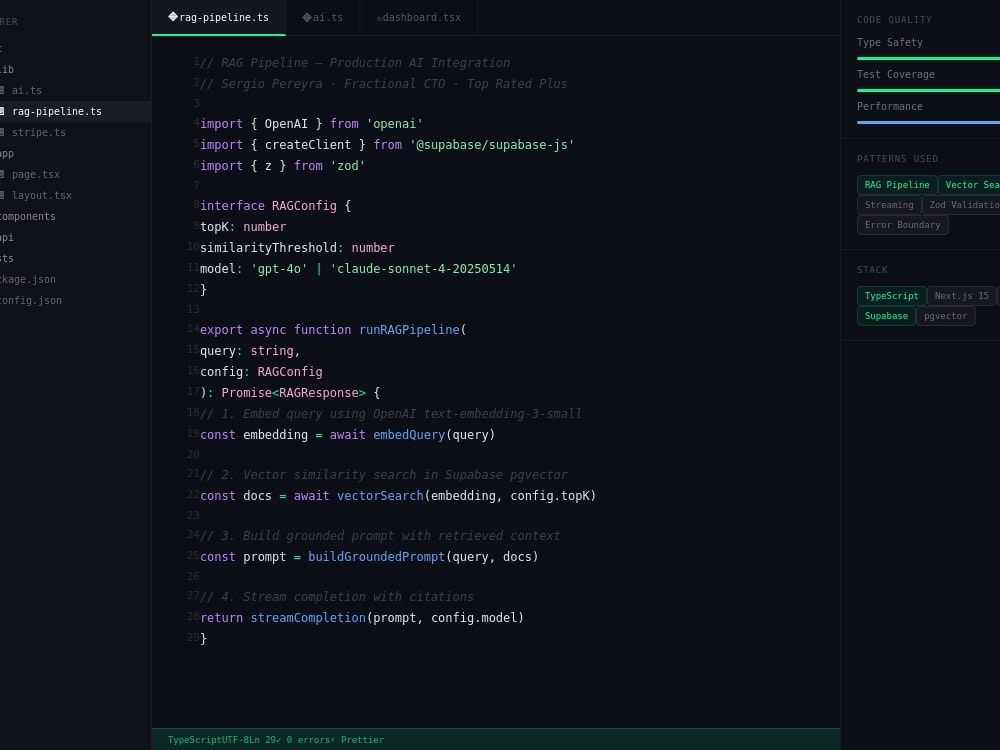Click RAGConfig in the interface declaration
This screenshot has width=1000, height=750.
click(304, 205)
